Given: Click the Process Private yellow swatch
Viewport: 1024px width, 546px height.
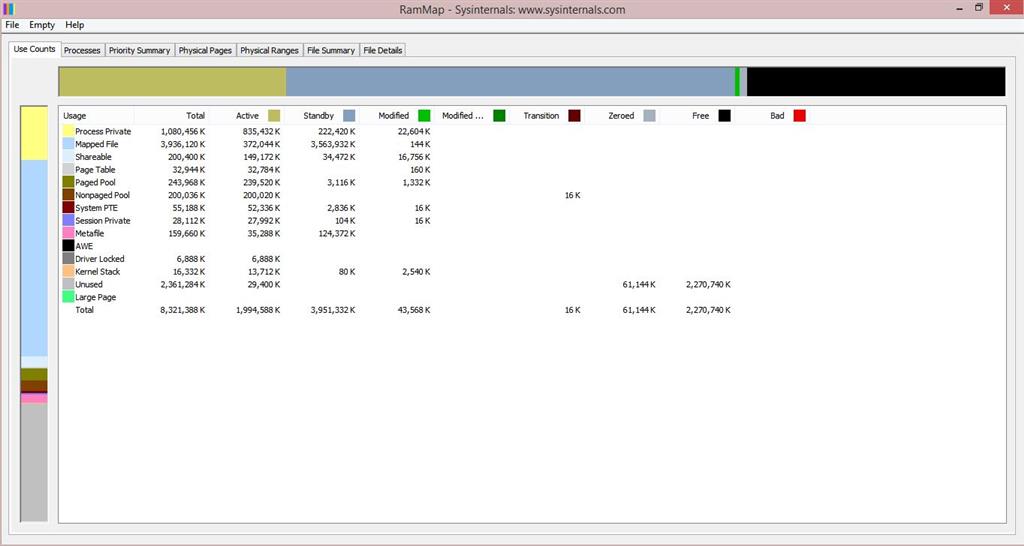Looking at the screenshot, I should click(68, 131).
